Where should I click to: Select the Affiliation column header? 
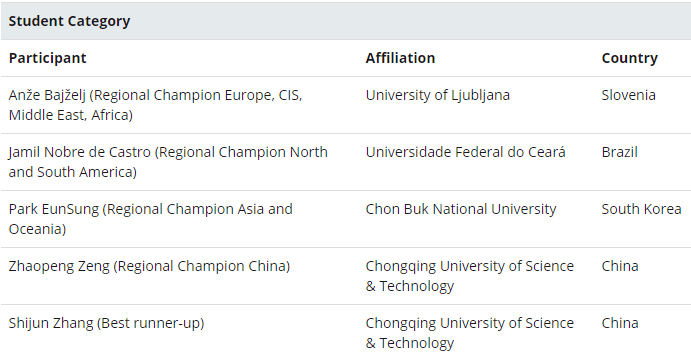[x=400, y=58]
